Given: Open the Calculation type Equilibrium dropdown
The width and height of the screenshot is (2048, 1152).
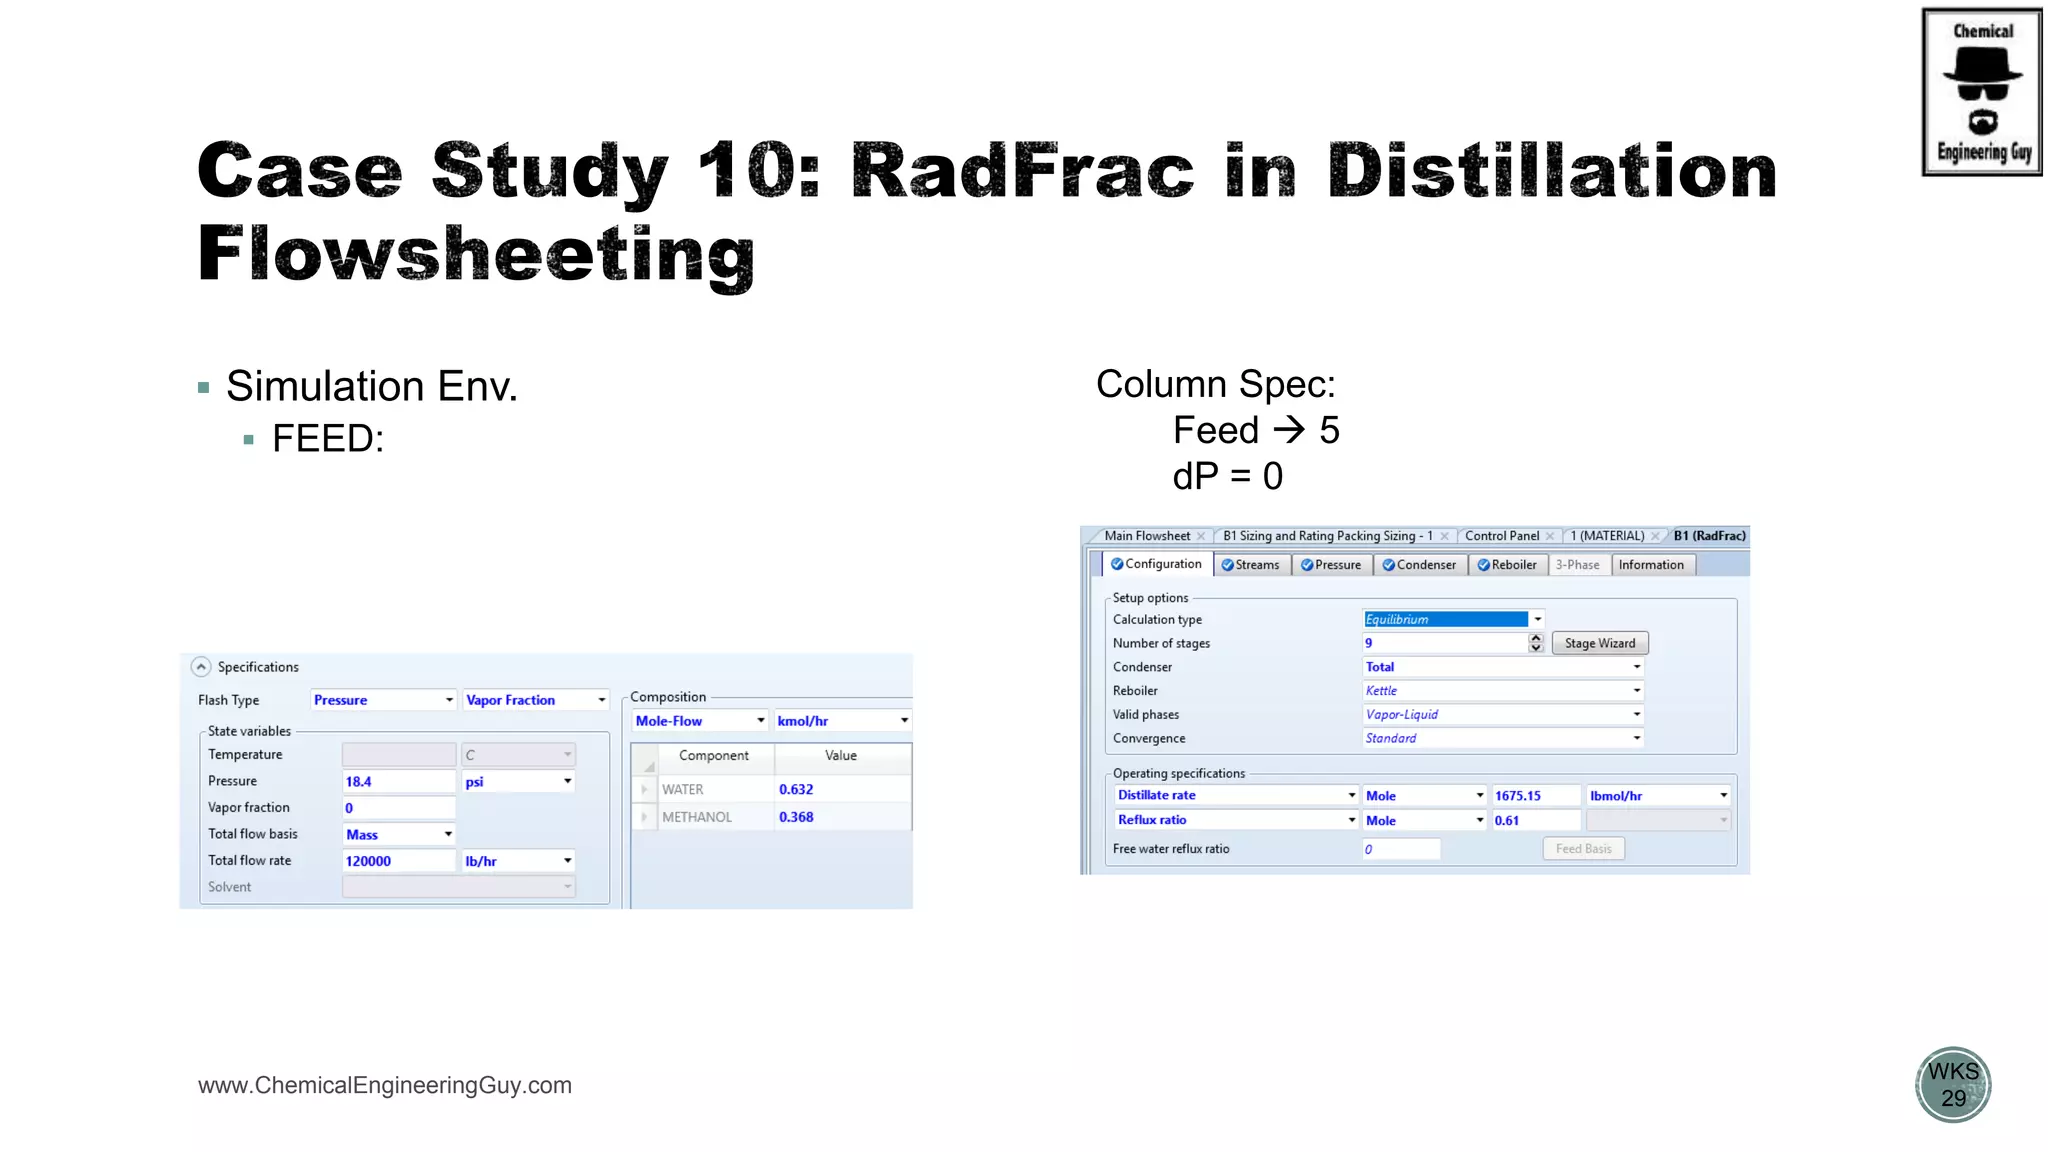Looking at the screenshot, I should (1454, 619).
